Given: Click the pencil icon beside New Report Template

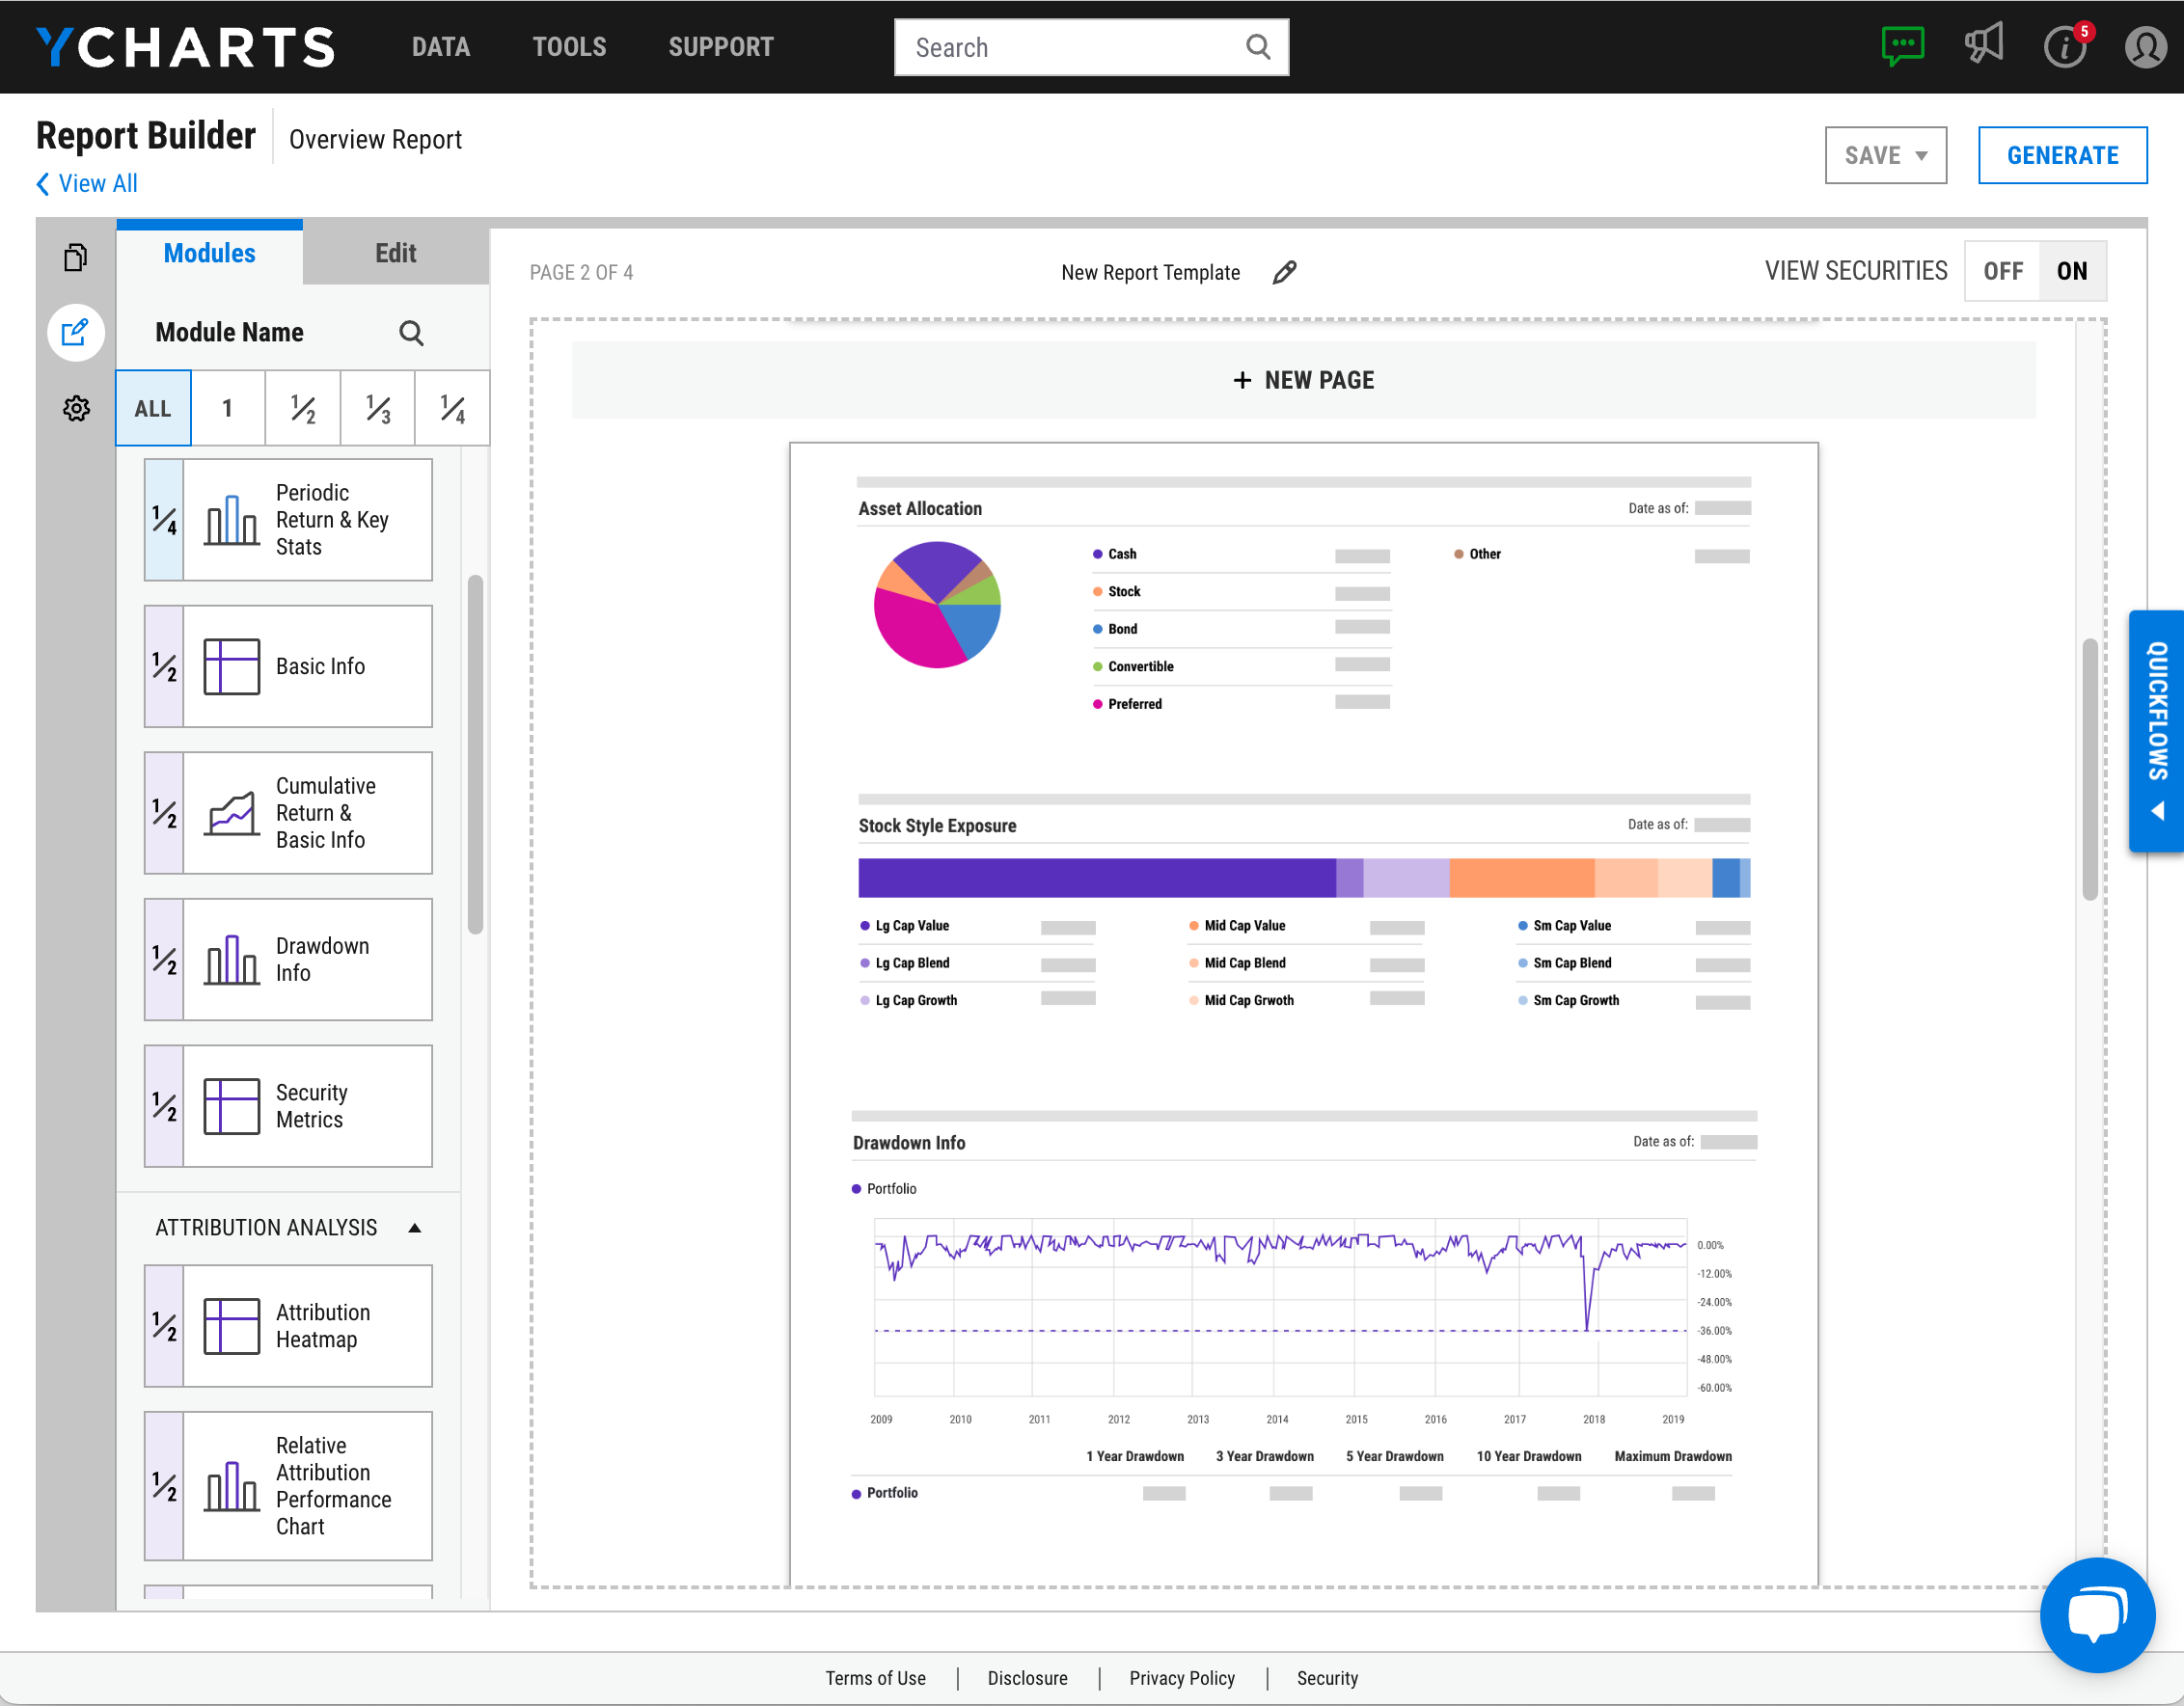Looking at the screenshot, I should click(x=1284, y=272).
